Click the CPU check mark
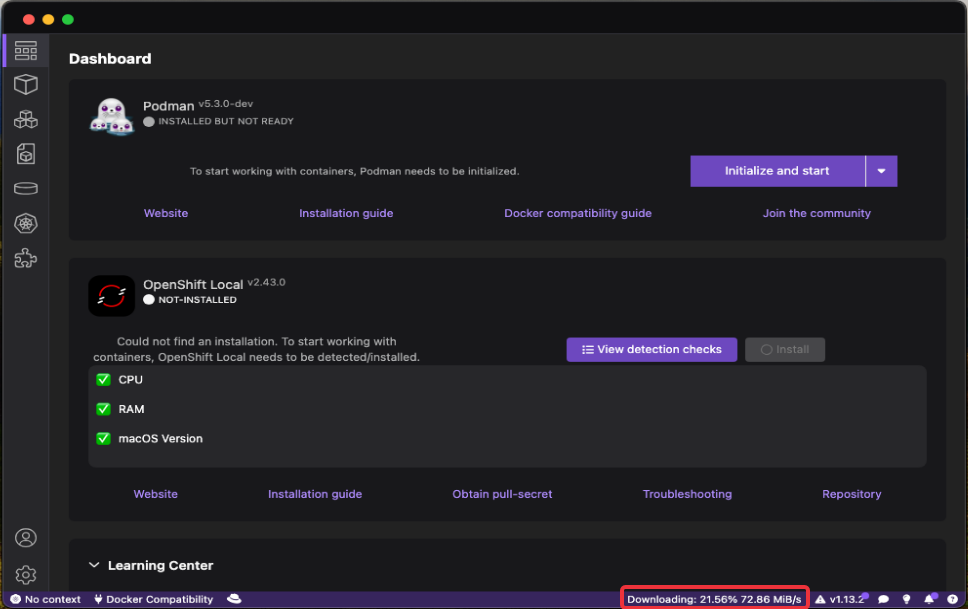 point(103,380)
